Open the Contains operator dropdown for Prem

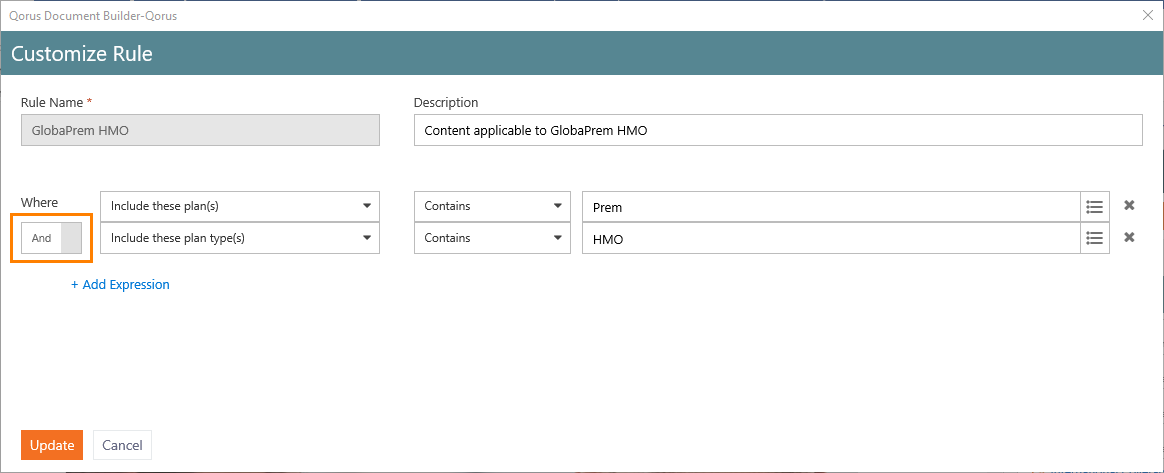pos(492,206)
